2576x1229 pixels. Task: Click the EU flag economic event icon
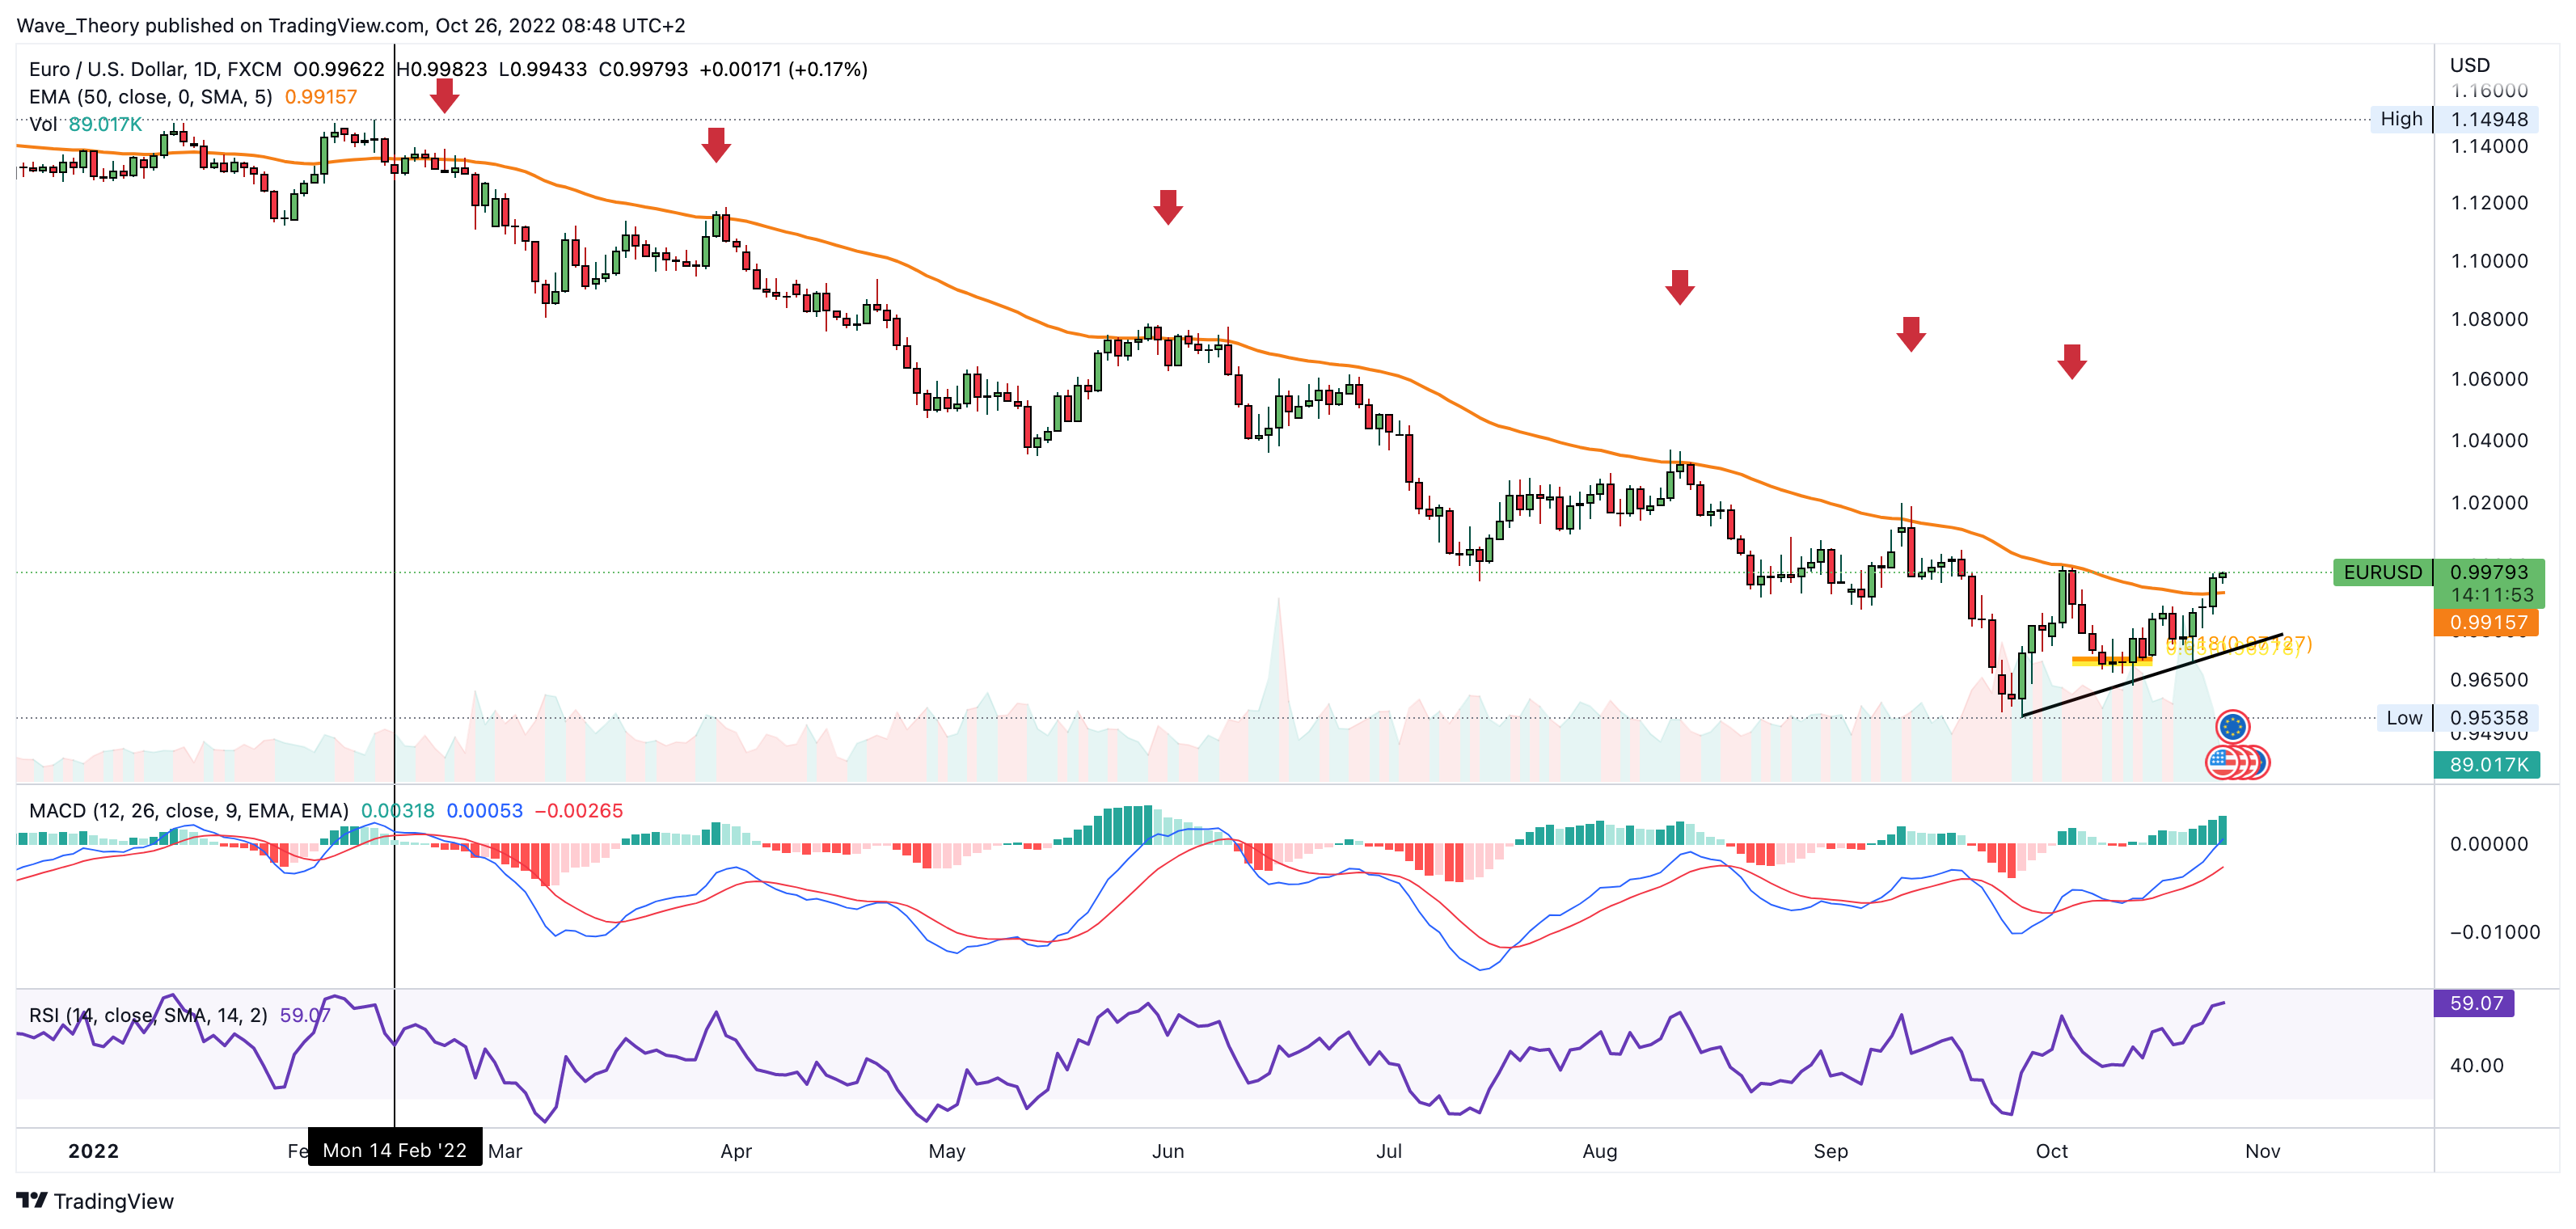2232,726
